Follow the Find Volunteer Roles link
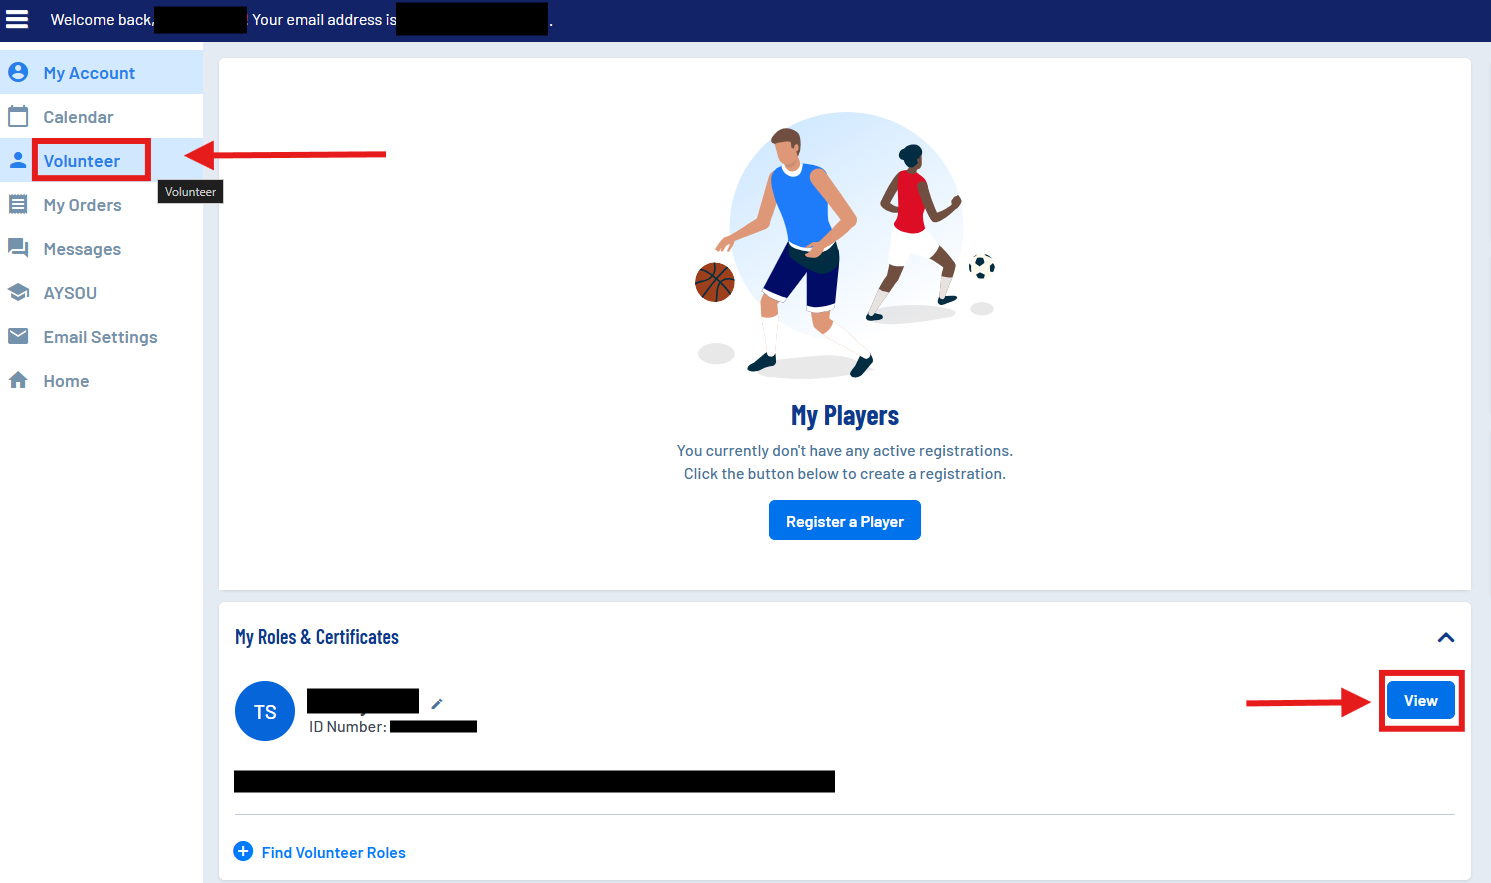Image resolution: width=1491 pixels, height=883 pixels. [333, 853]
